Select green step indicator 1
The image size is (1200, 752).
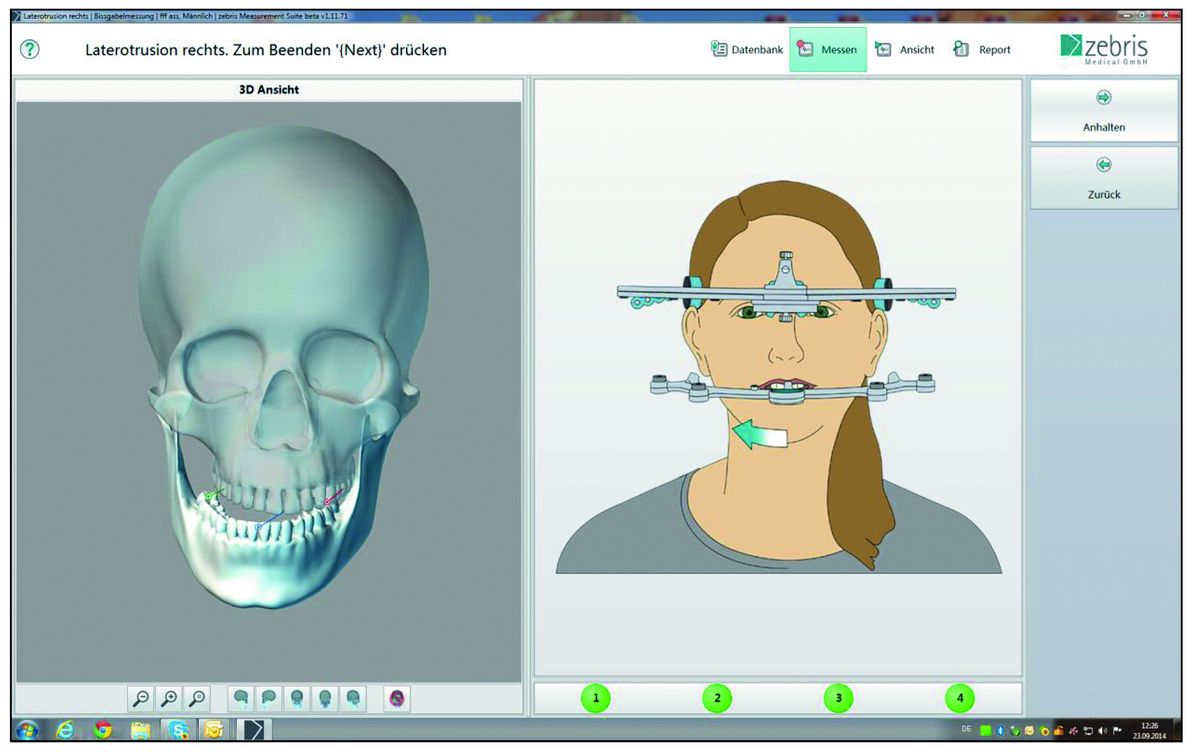pos(596,698)
